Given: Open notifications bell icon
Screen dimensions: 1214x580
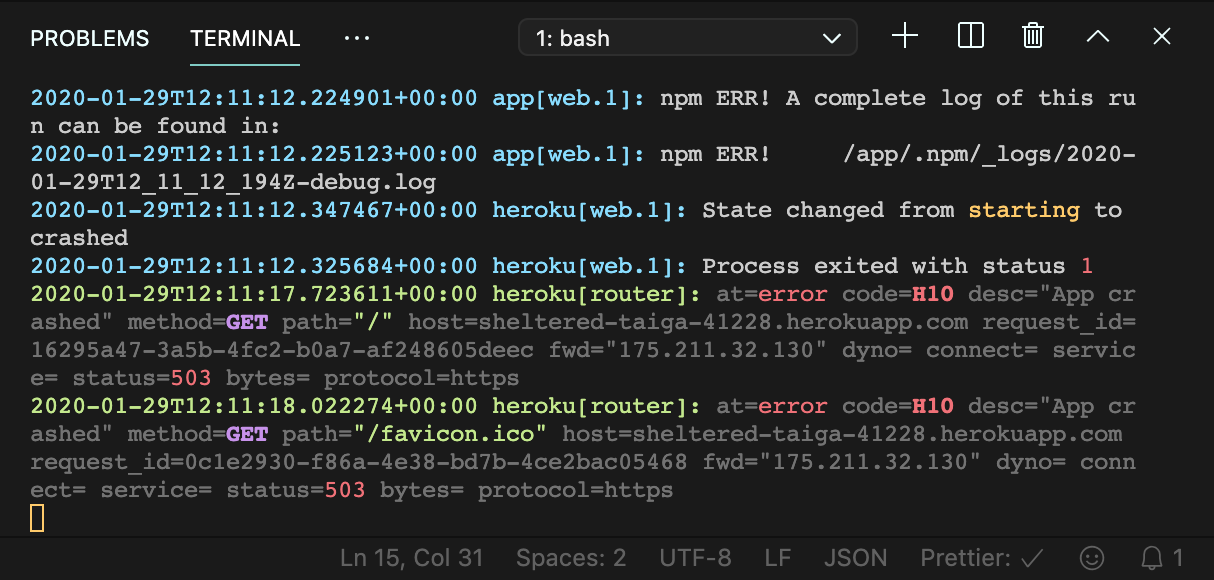Looking at the screenshot, I should [1163, 558].
